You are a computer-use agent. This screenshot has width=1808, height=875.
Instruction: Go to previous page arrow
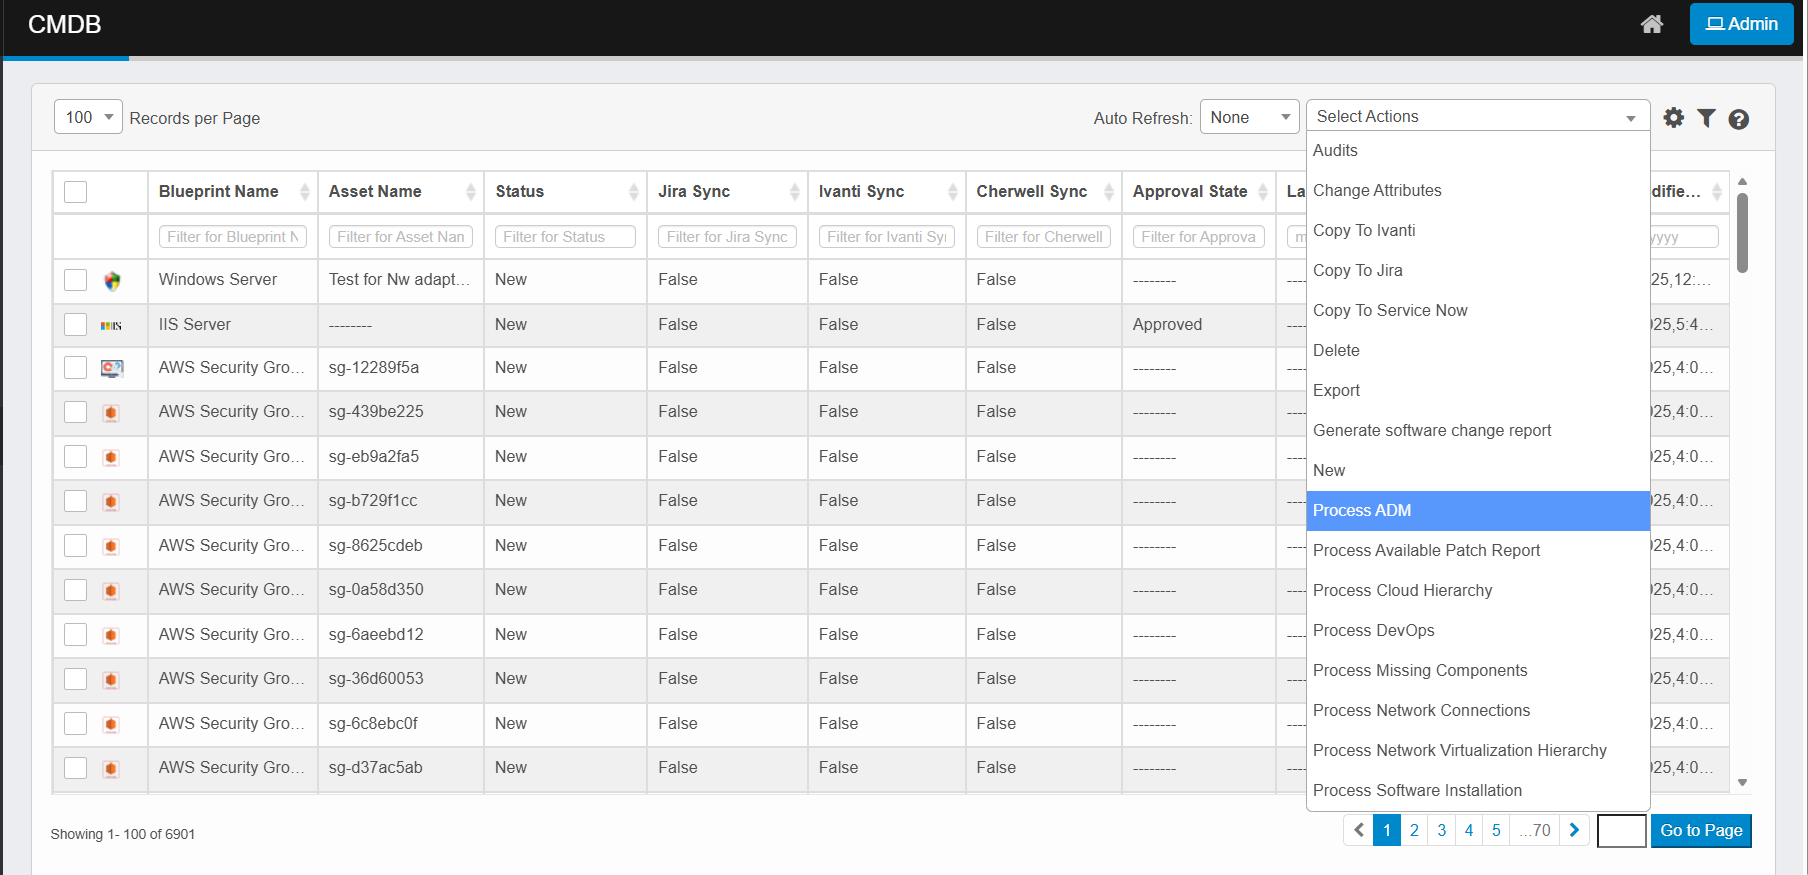tap(1358, 830)
